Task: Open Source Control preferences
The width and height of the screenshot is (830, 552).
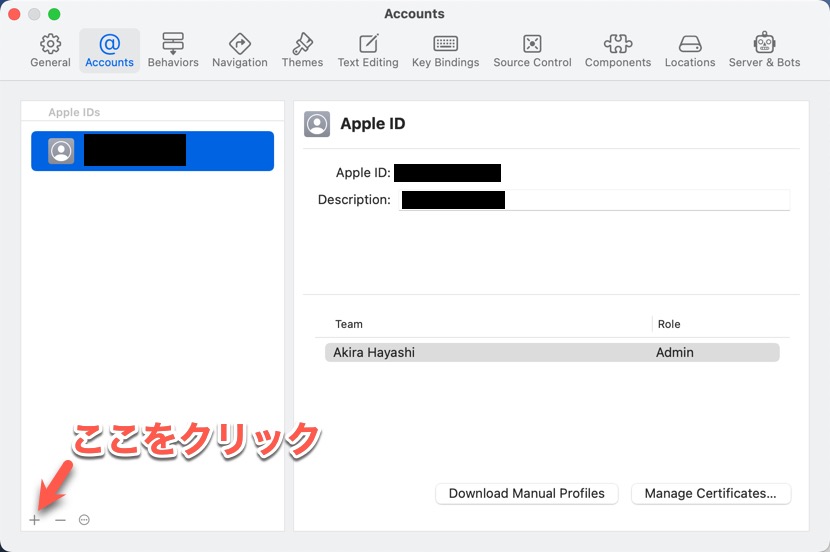Action: pyautogui.click(x=533, y=51)
